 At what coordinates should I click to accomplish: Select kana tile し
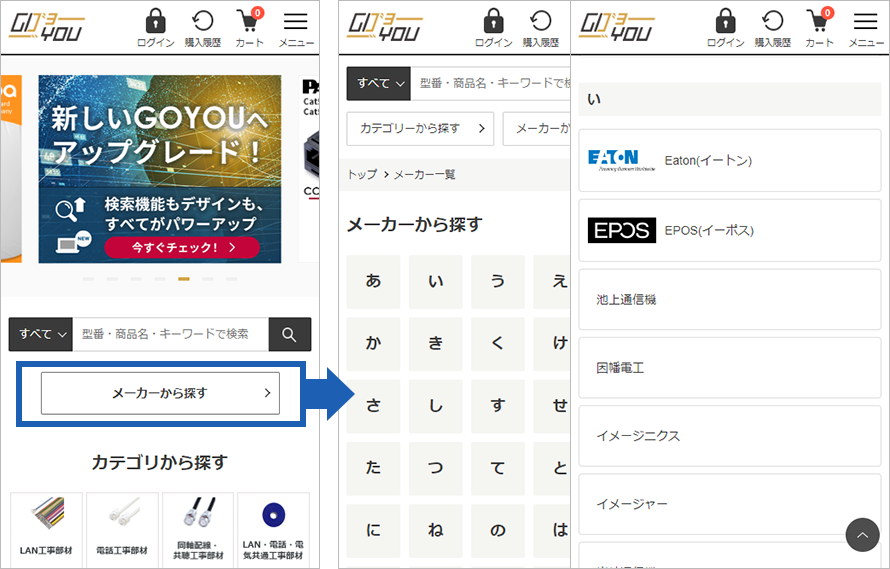coord(436,406)
